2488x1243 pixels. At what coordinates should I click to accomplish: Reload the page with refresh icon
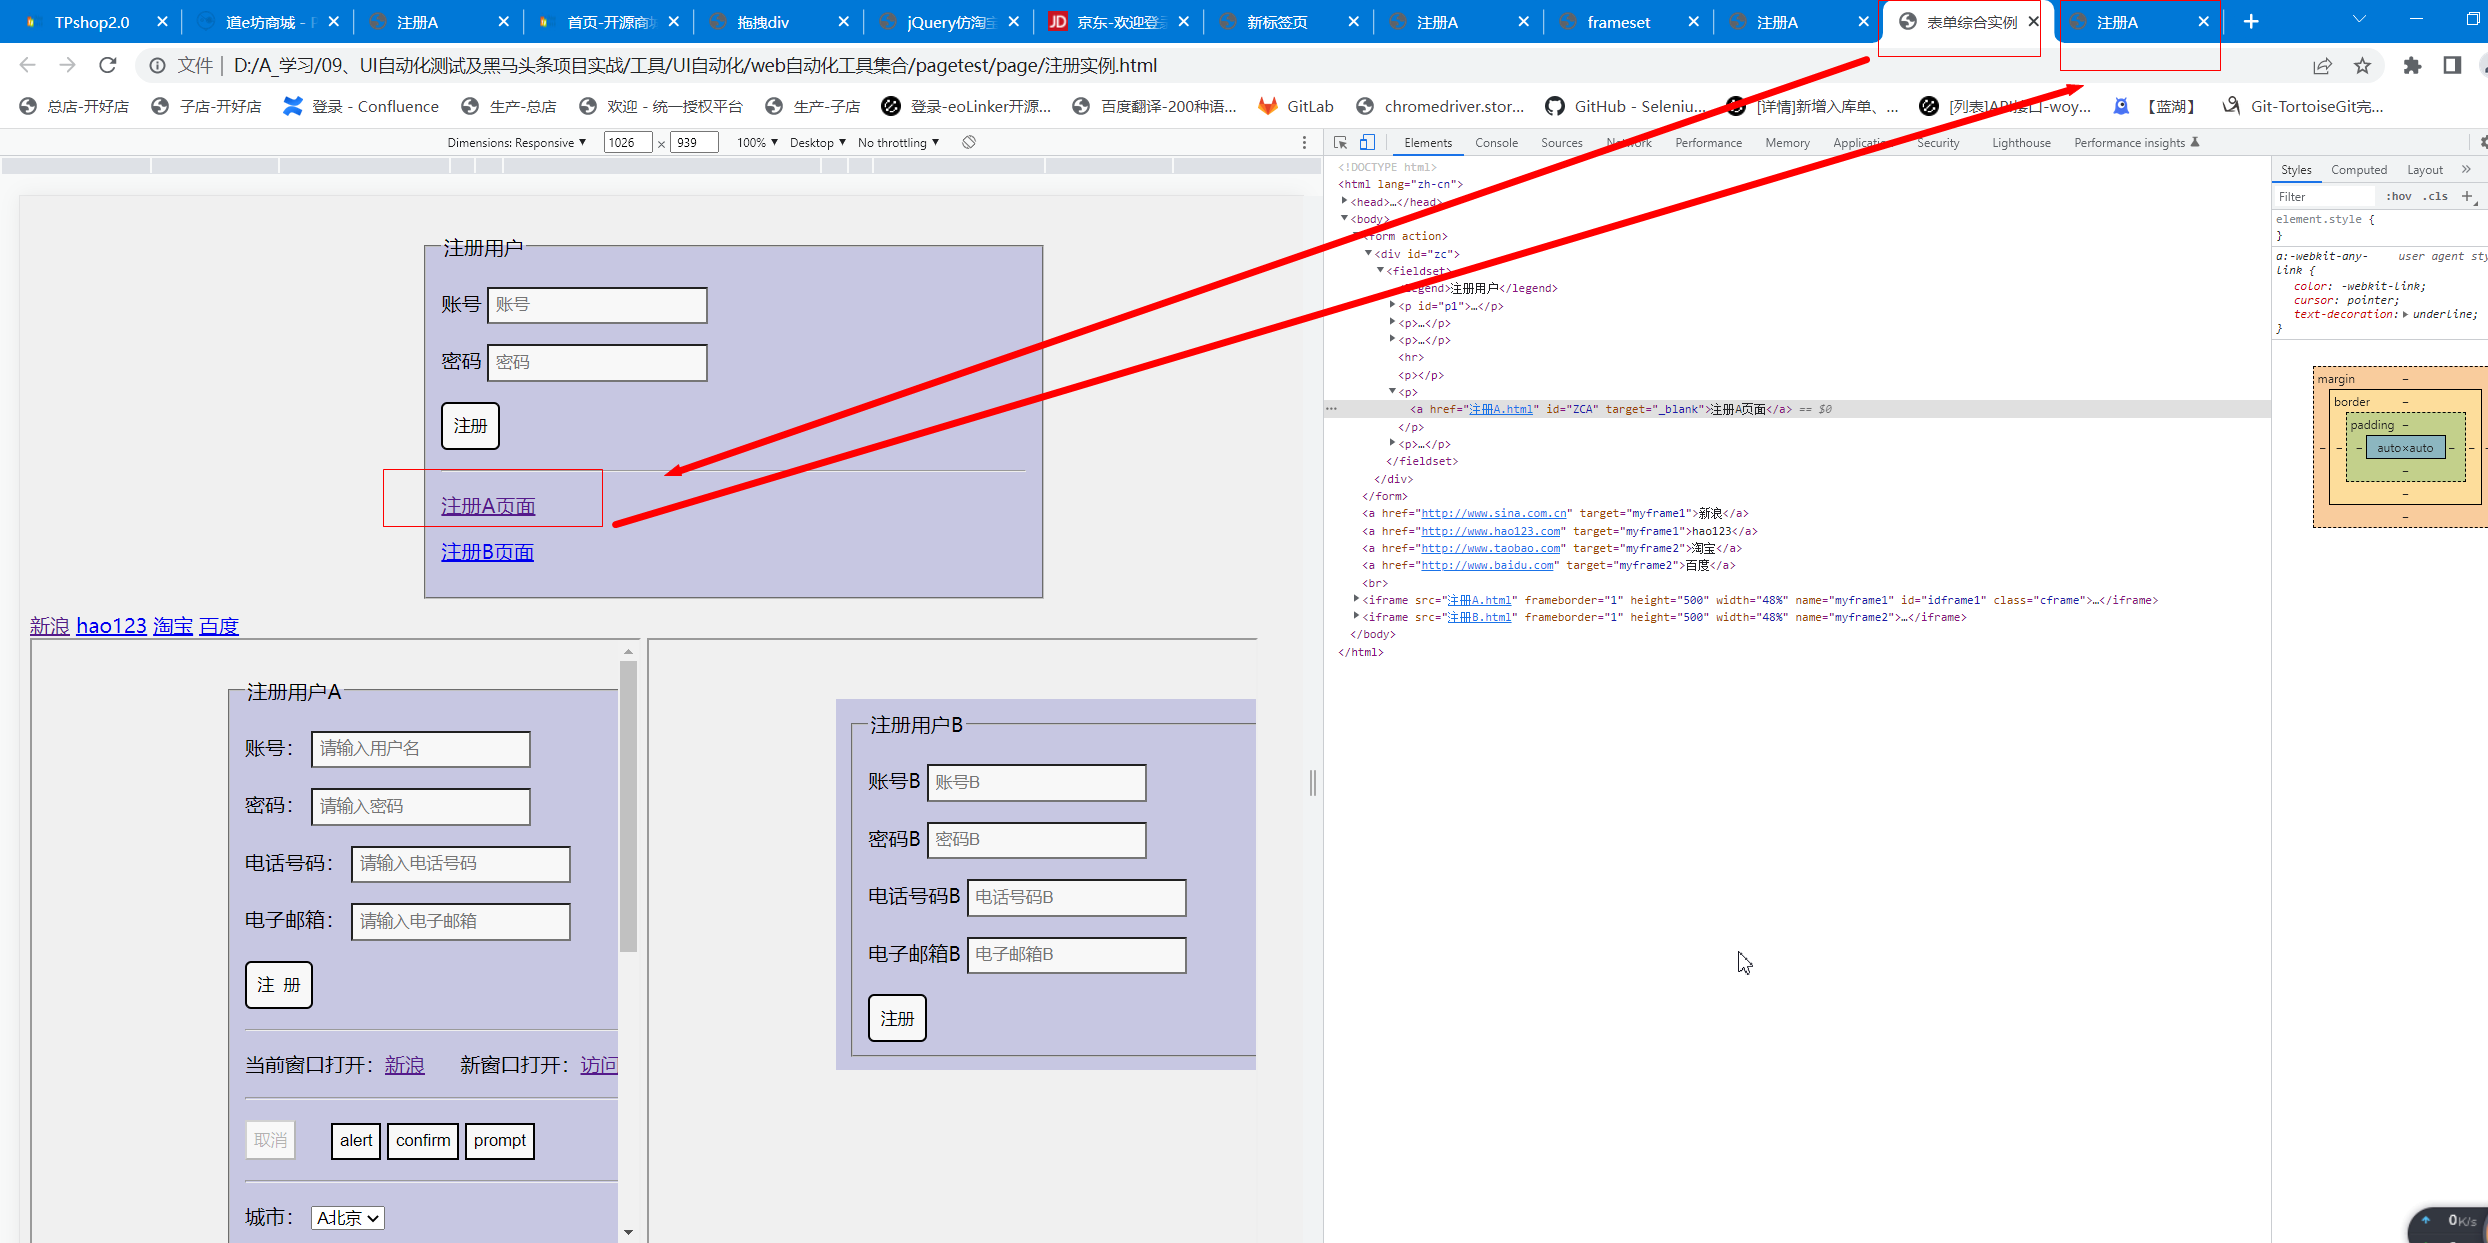pos(108,65)
